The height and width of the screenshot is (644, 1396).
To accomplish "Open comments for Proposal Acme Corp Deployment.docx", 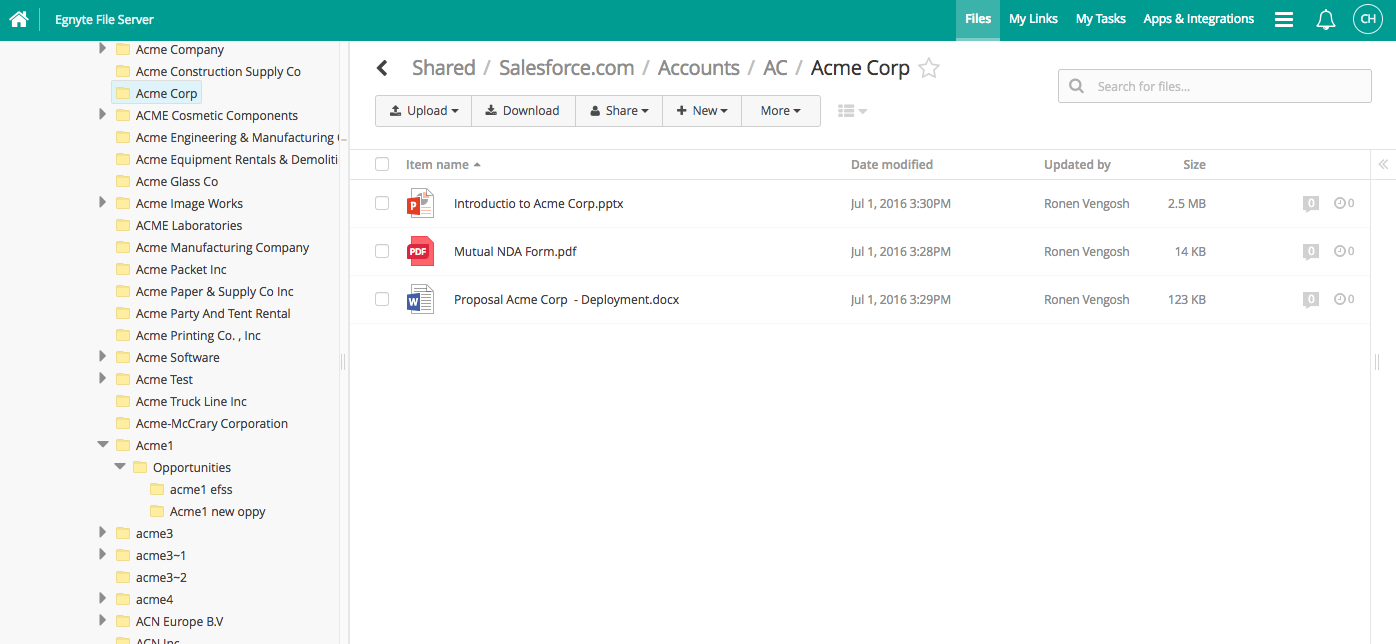I will [x=1311, y=300].
